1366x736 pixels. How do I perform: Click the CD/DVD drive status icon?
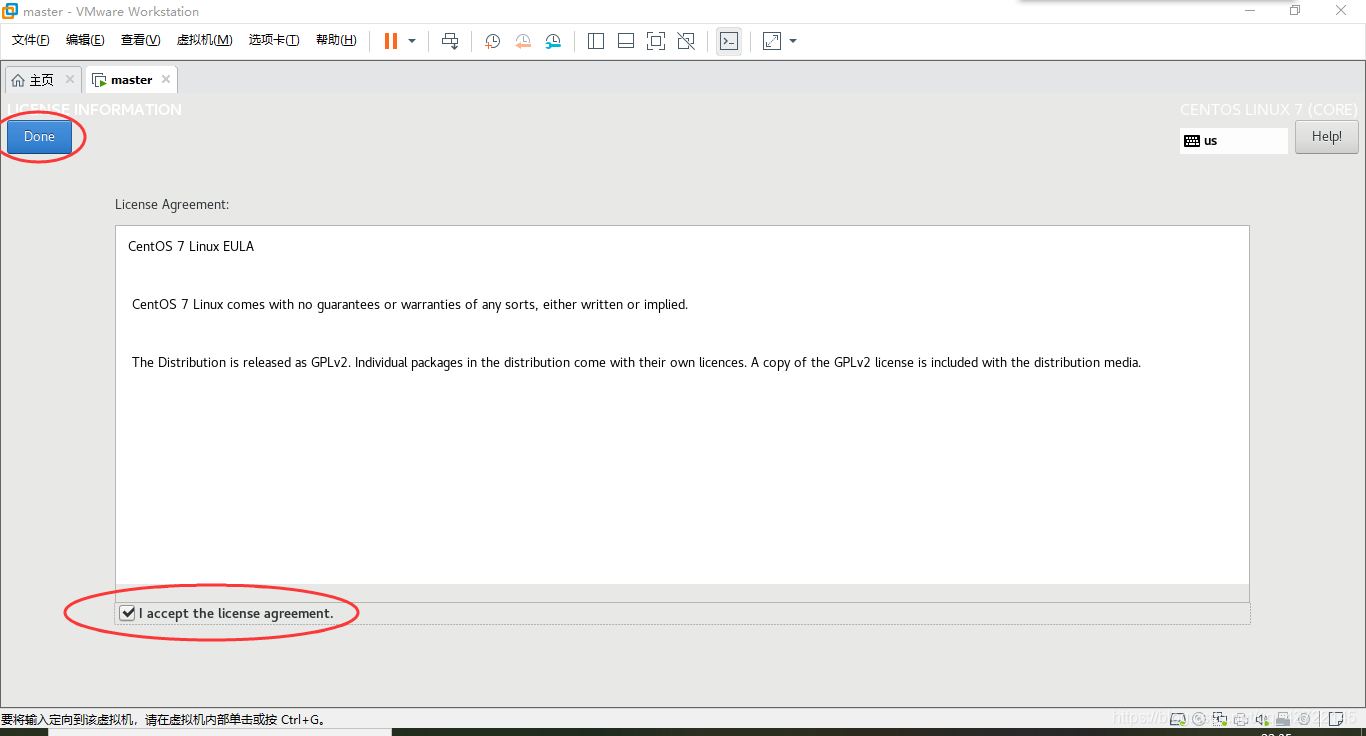[x=1199, y=719]
